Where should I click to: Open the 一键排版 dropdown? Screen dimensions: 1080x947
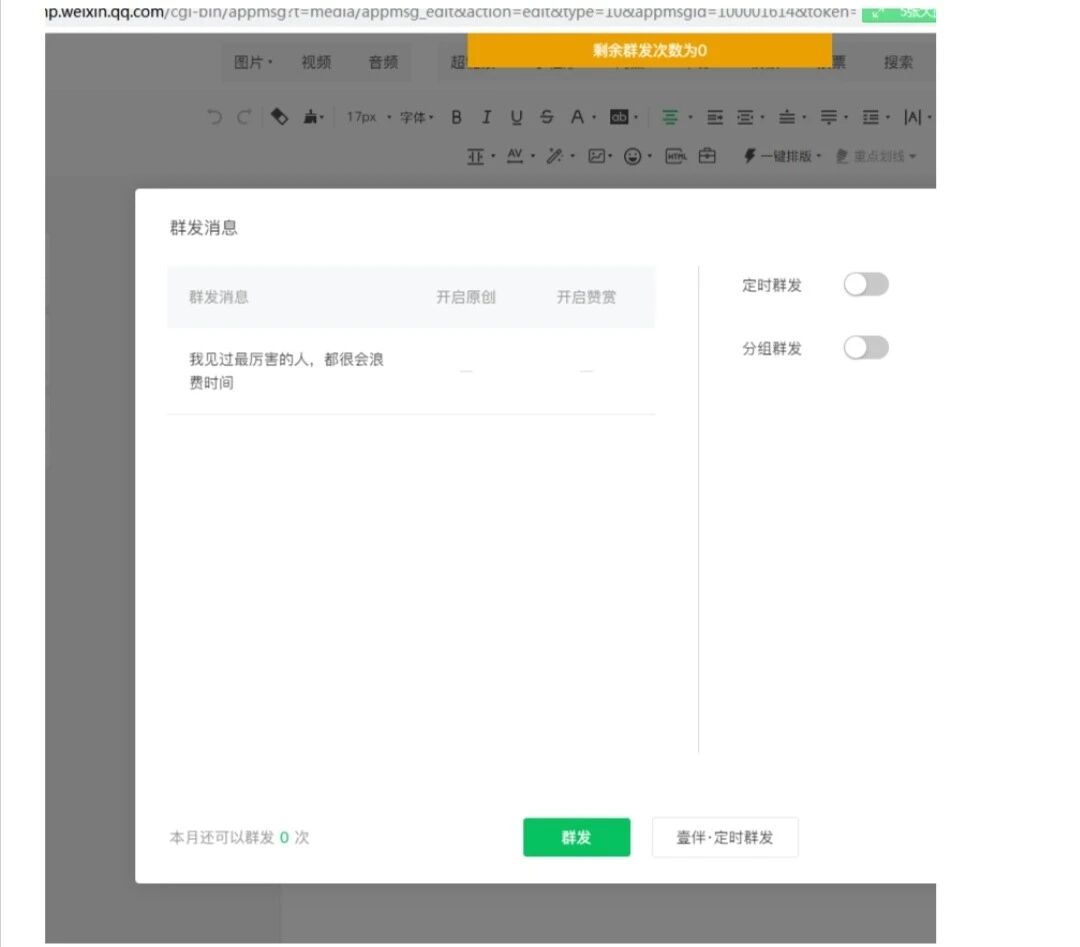[x=782, y=156]
